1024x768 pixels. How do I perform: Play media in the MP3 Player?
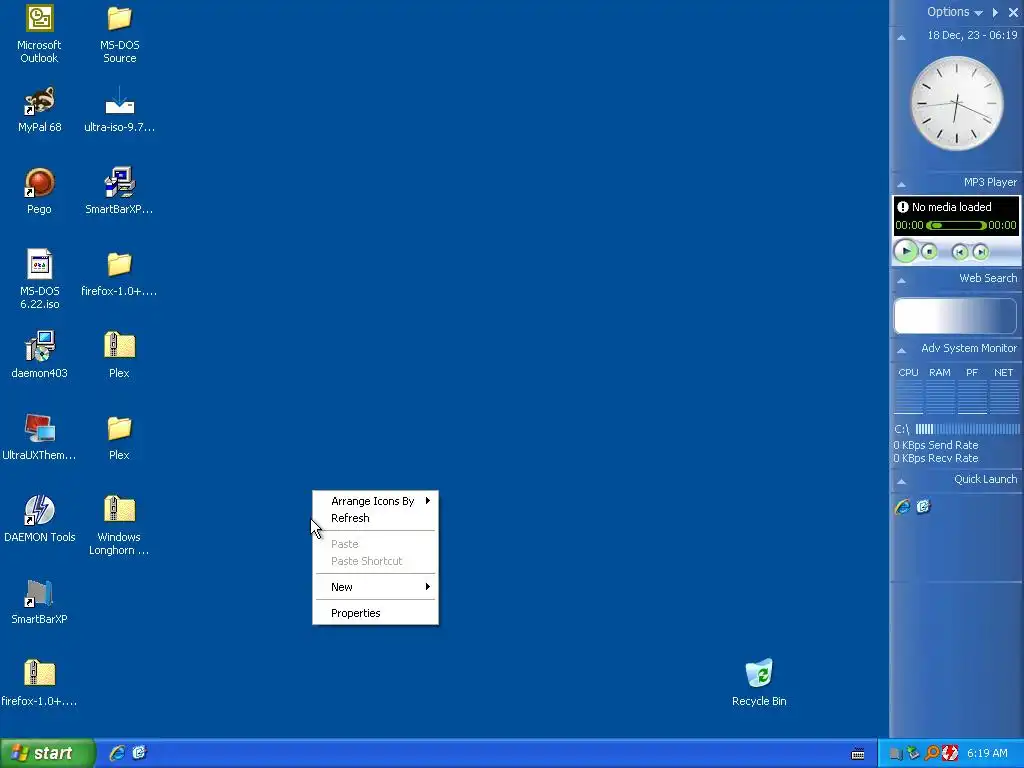pyautogui.click(x=906, y=251)
